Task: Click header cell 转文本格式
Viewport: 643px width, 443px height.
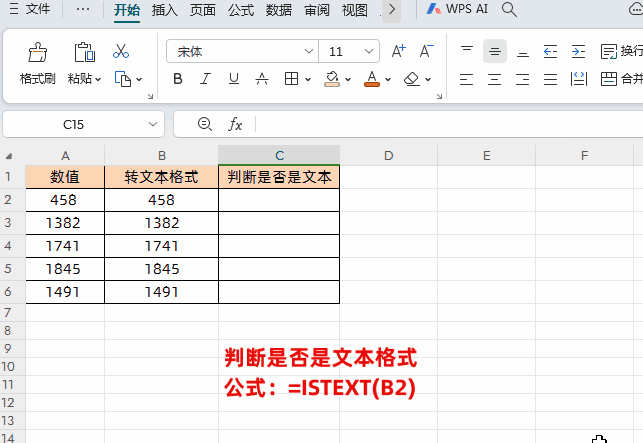Action: click(162, 177)
